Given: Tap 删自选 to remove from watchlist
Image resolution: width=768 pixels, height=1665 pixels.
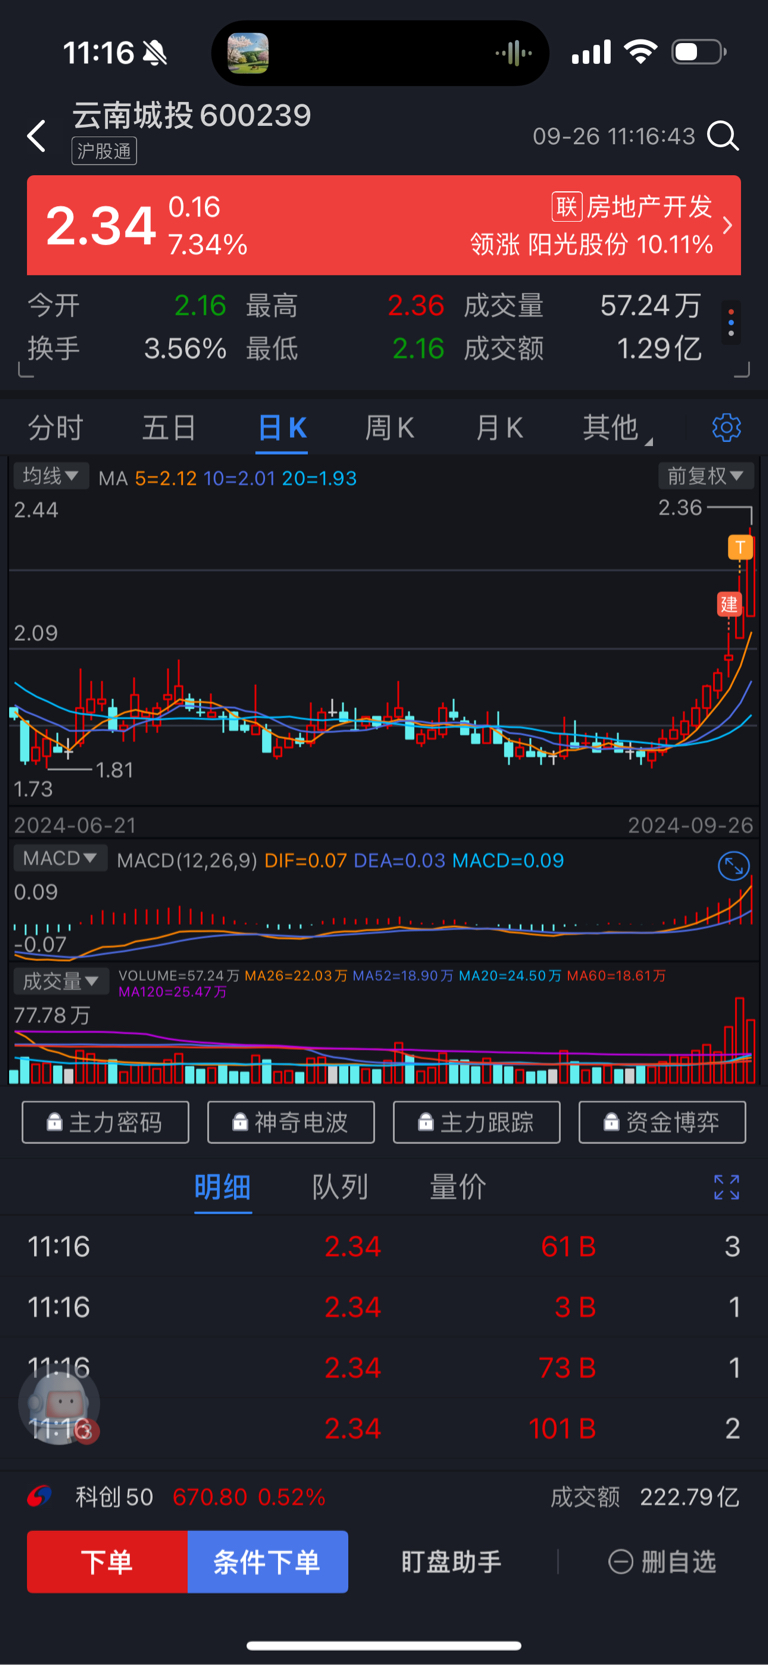Looking at the screenshot, I should point(663,1562).
